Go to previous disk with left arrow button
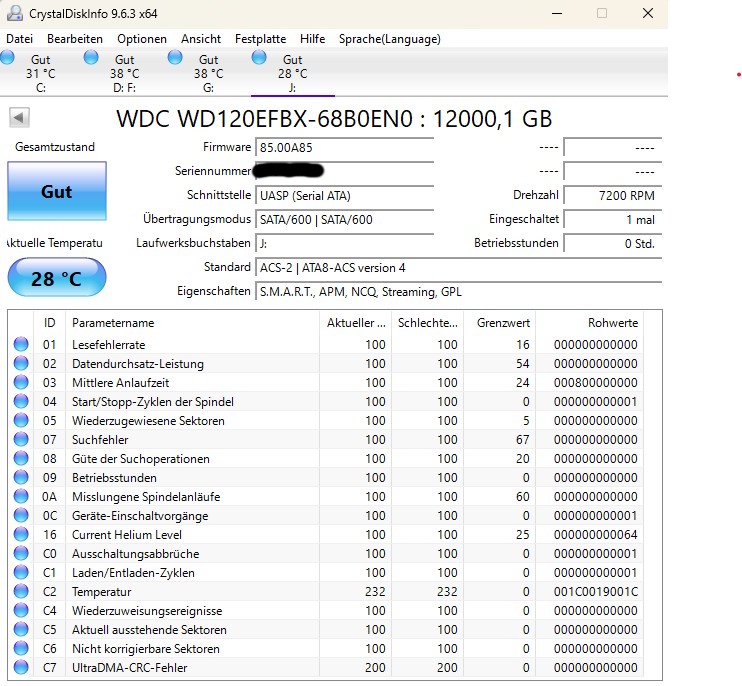742x686 pixels. tap(19, 117)
